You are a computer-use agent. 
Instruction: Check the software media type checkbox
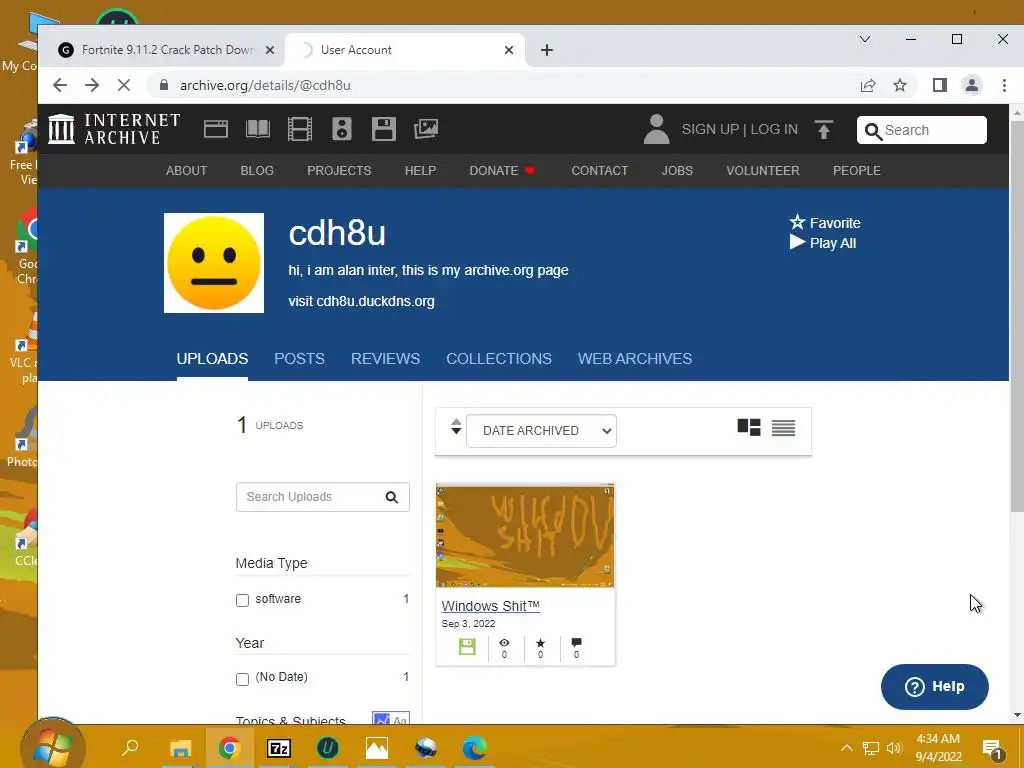[x=242, y=600]
